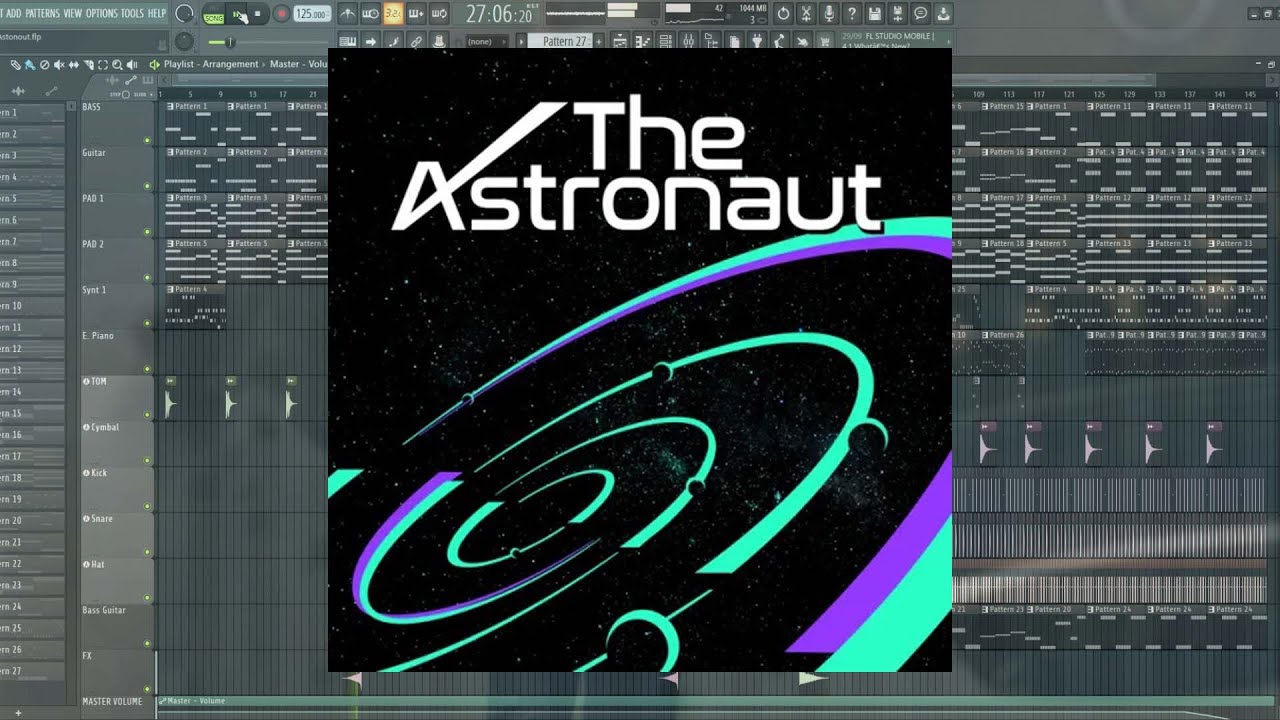The image size is (1280, 720).
Task: Select the Synt 1 track header
Action: point(117,305)
